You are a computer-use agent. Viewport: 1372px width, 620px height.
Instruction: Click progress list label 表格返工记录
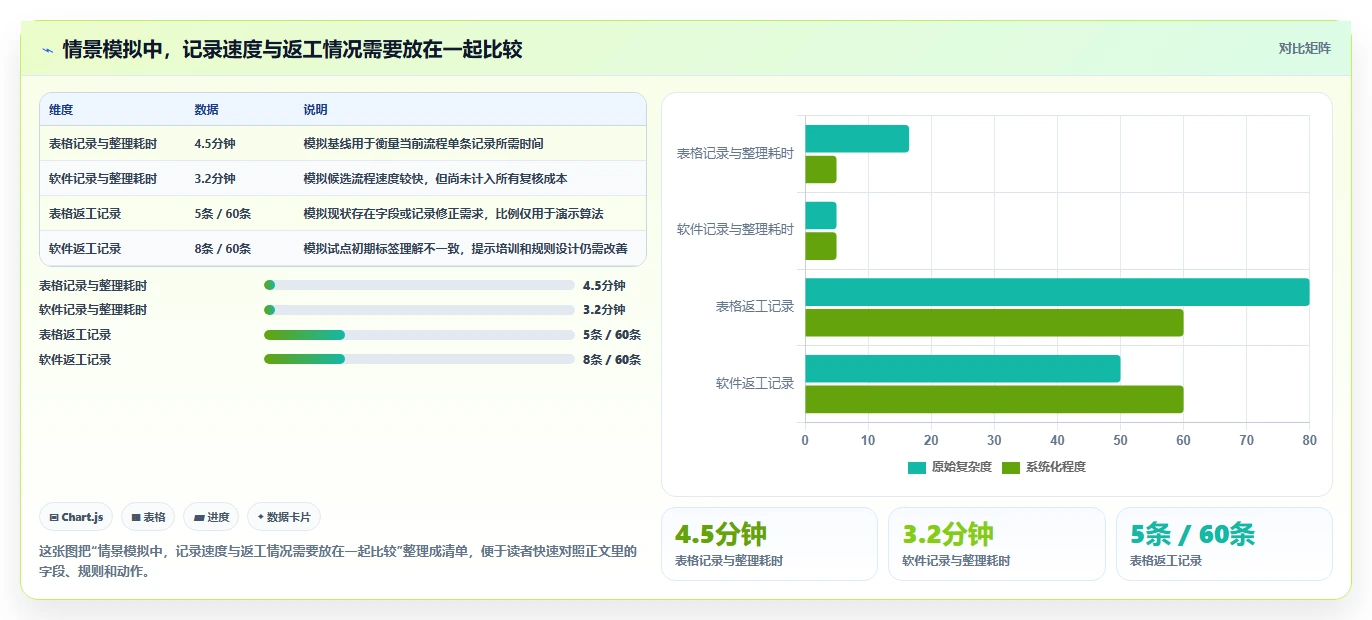(75, 335)
